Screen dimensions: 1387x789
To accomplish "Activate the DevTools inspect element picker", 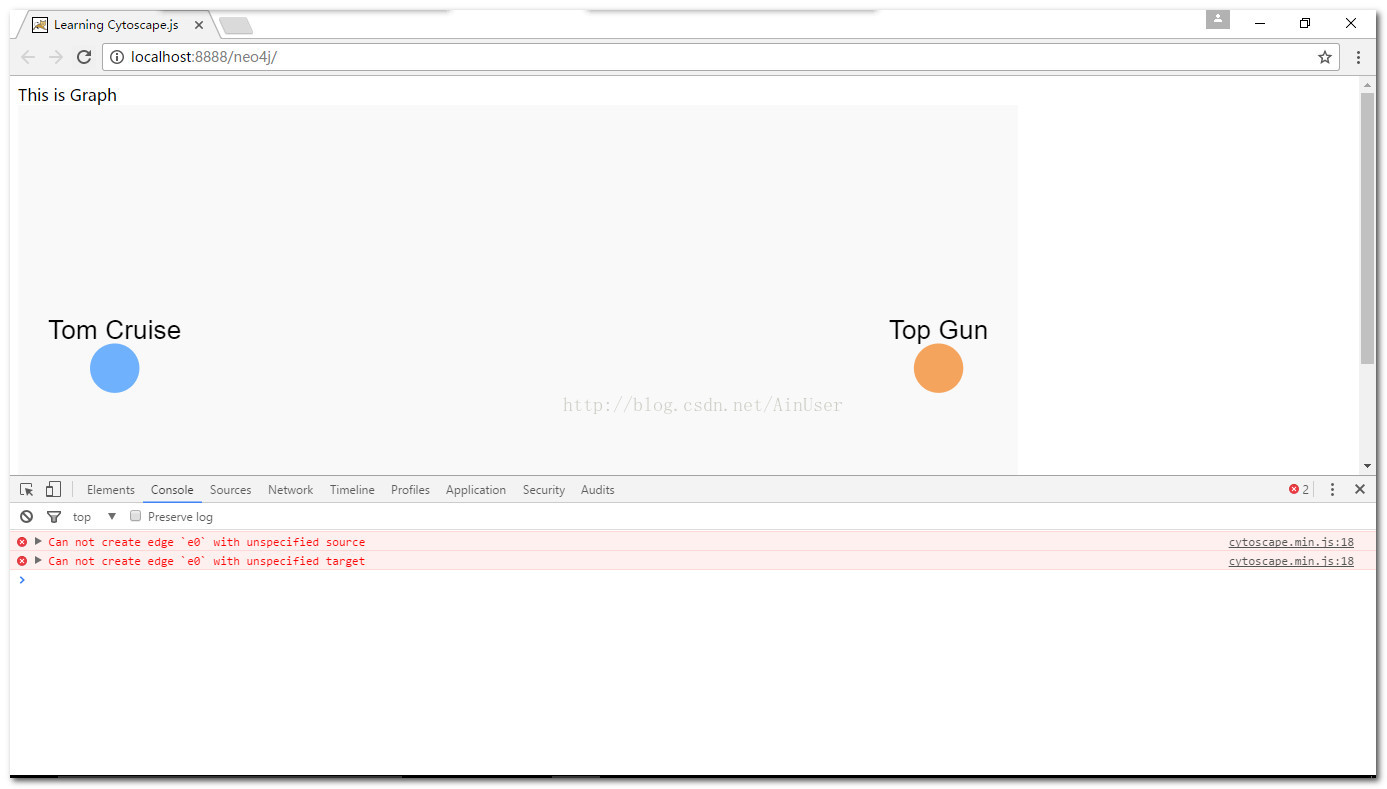I will coord(27,489).
